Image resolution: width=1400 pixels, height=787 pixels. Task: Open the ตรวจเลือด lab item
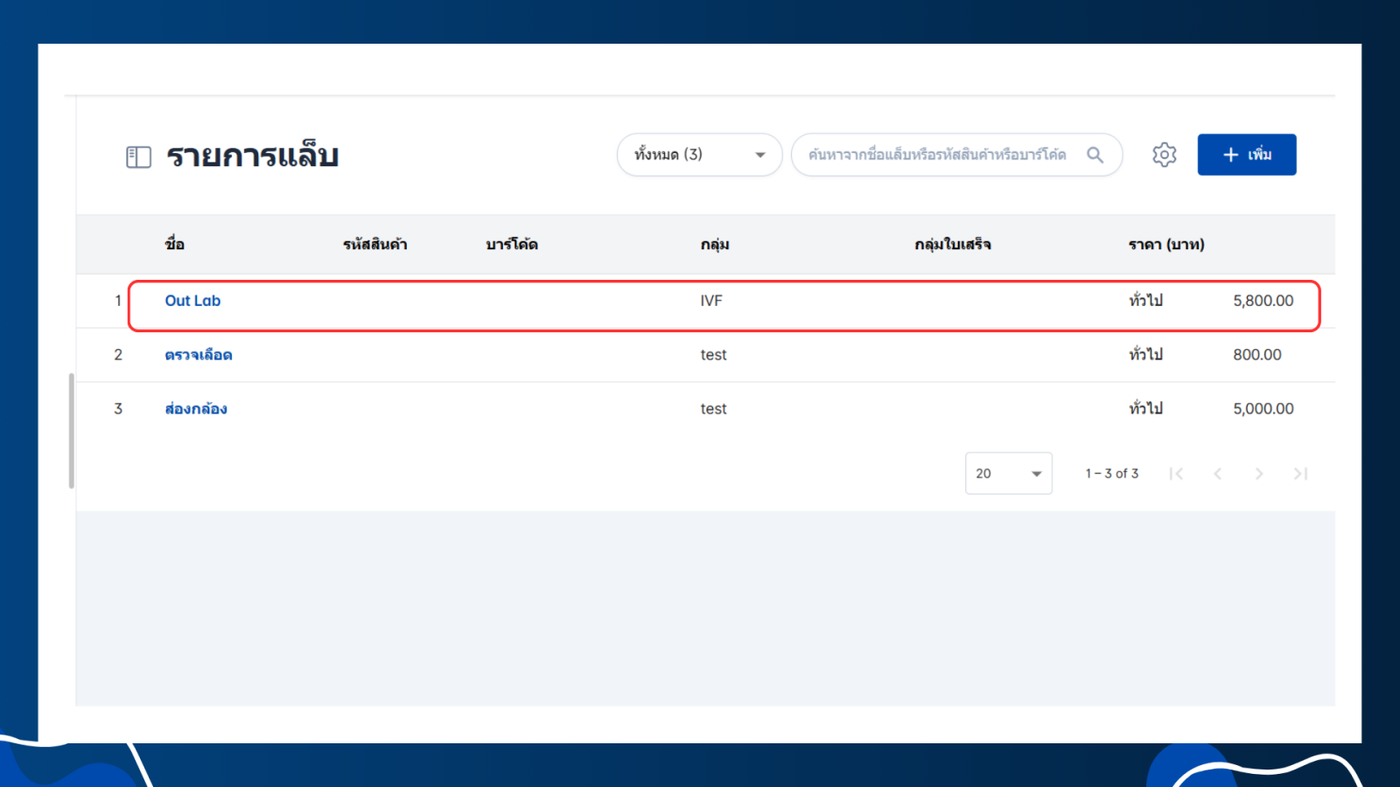pos(199,355)
